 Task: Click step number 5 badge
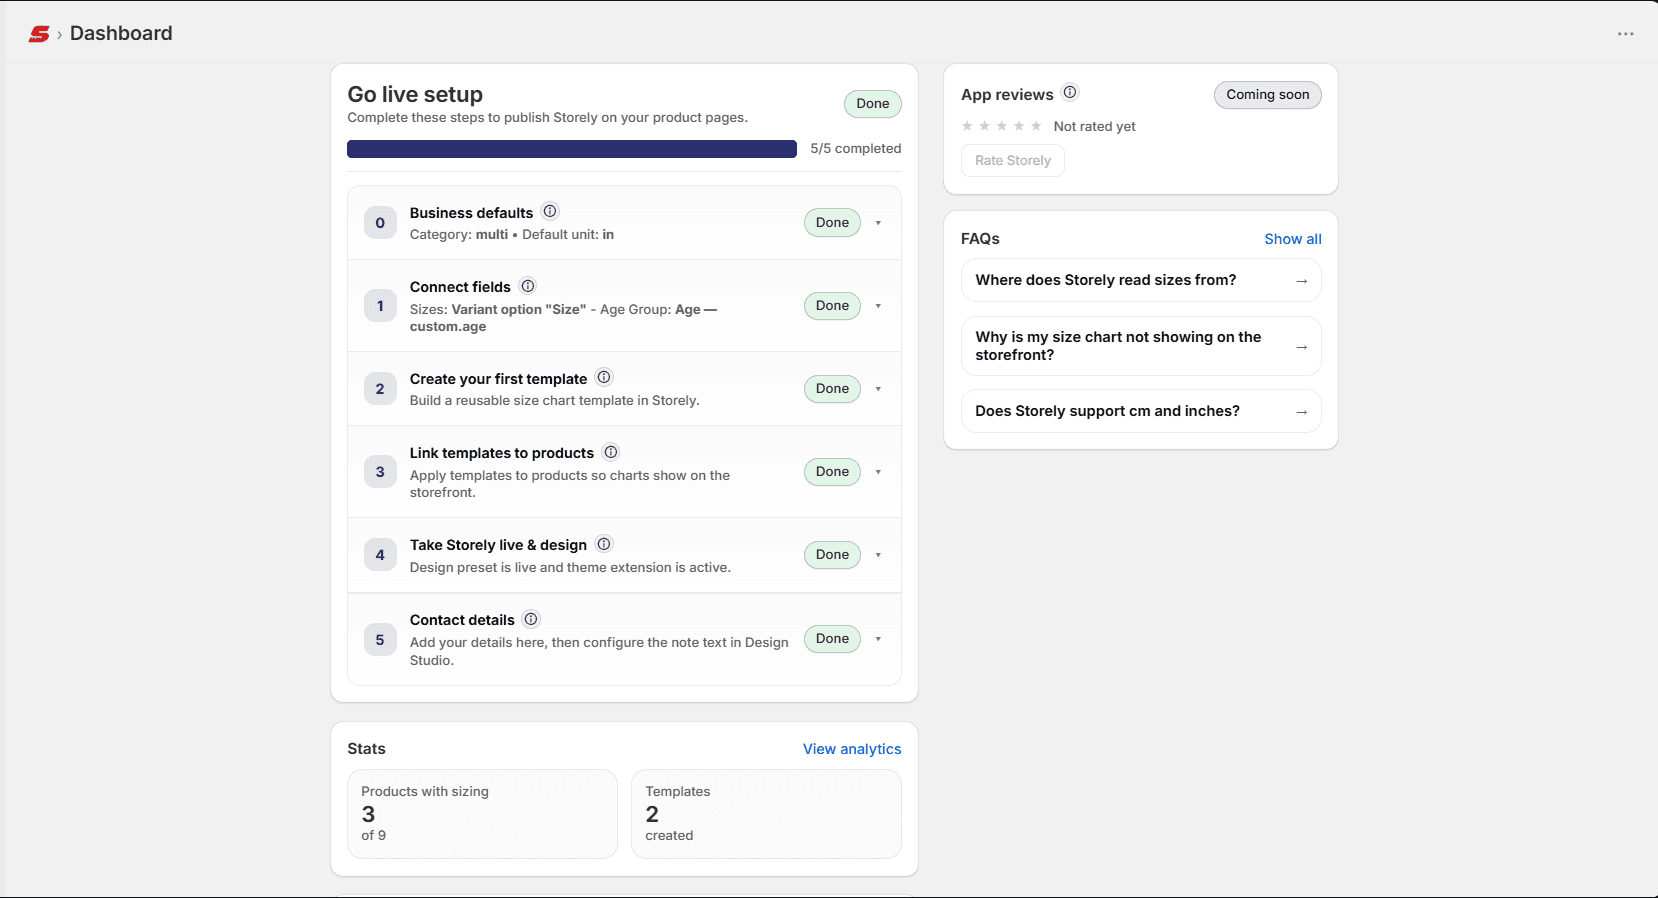click(380, 640)
